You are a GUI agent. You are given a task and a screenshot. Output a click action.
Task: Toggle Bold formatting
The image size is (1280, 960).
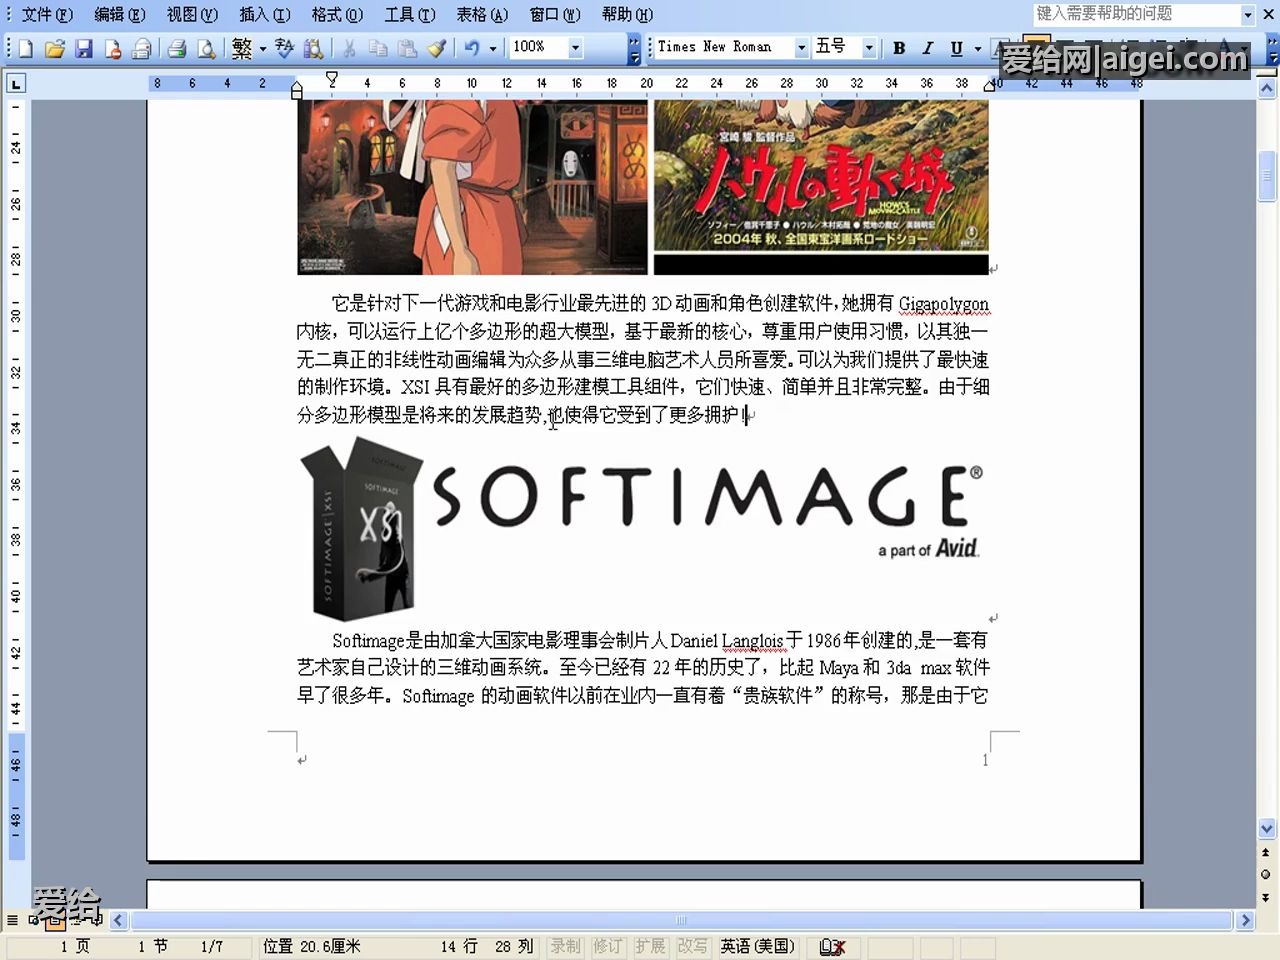tap(899, 48)
